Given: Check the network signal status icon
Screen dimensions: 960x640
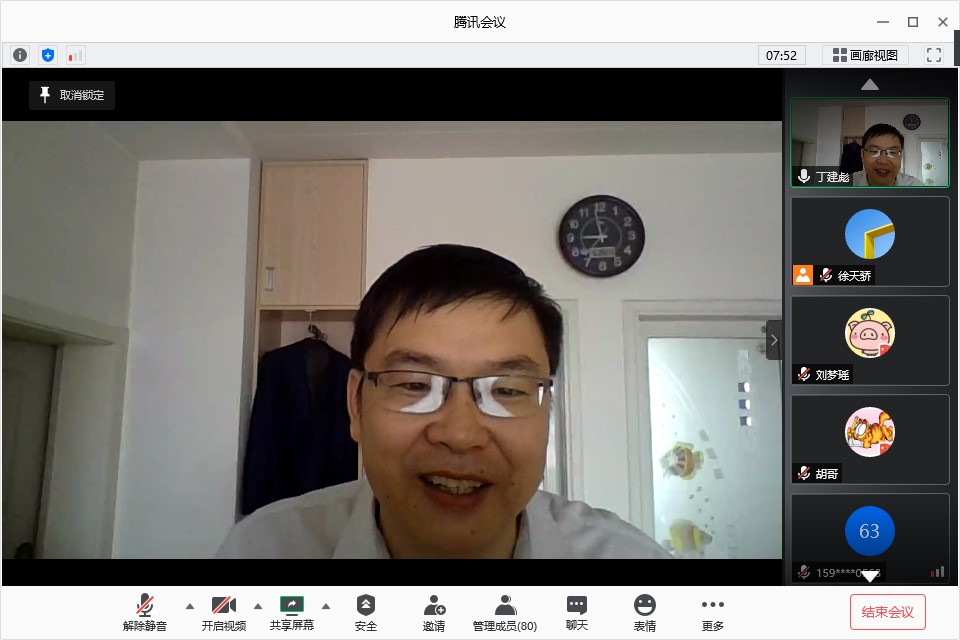Looking at the screenshot, I should tap(76, 55).
